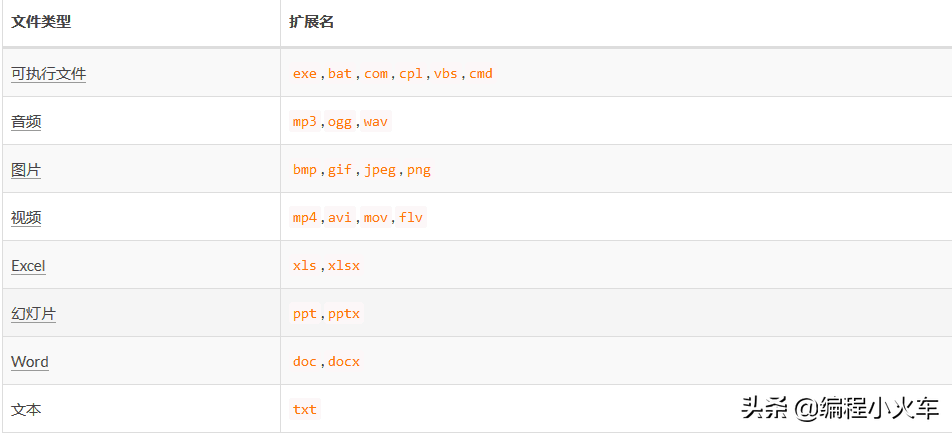Click the exe extension code tag
This screenshot has height=433, width=952.
[305, 74]
